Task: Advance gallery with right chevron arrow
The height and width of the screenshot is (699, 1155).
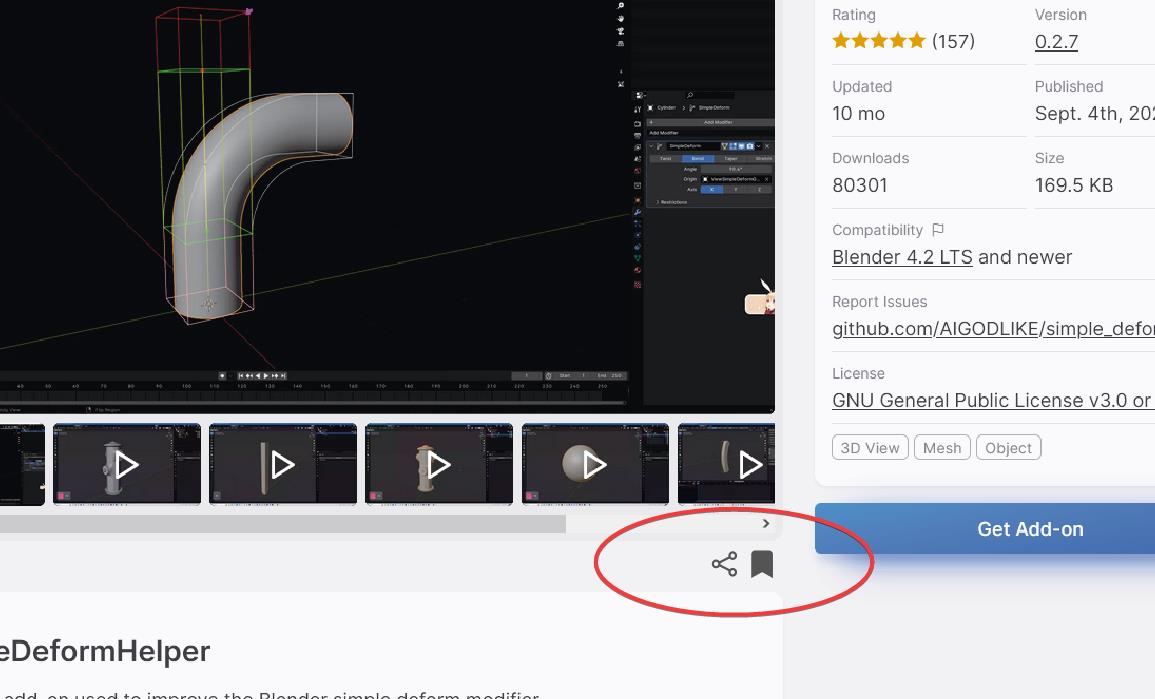Action: tap(766, 523)
